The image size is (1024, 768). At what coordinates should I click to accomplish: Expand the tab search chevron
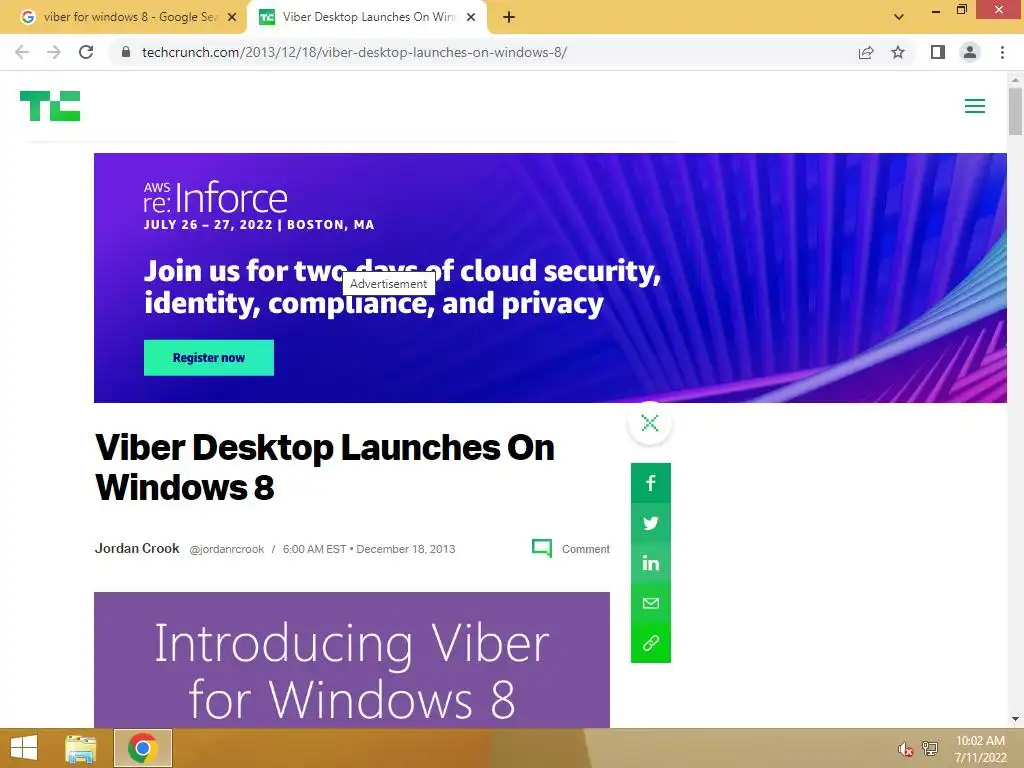pos(899,18)
